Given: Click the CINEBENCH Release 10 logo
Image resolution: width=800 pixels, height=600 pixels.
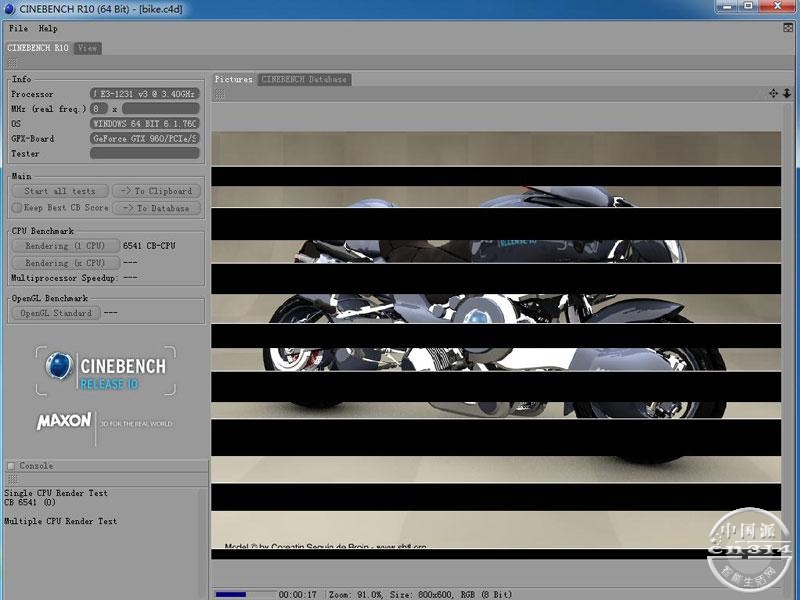Looking at the screenshot, I should tap(106, 372).
